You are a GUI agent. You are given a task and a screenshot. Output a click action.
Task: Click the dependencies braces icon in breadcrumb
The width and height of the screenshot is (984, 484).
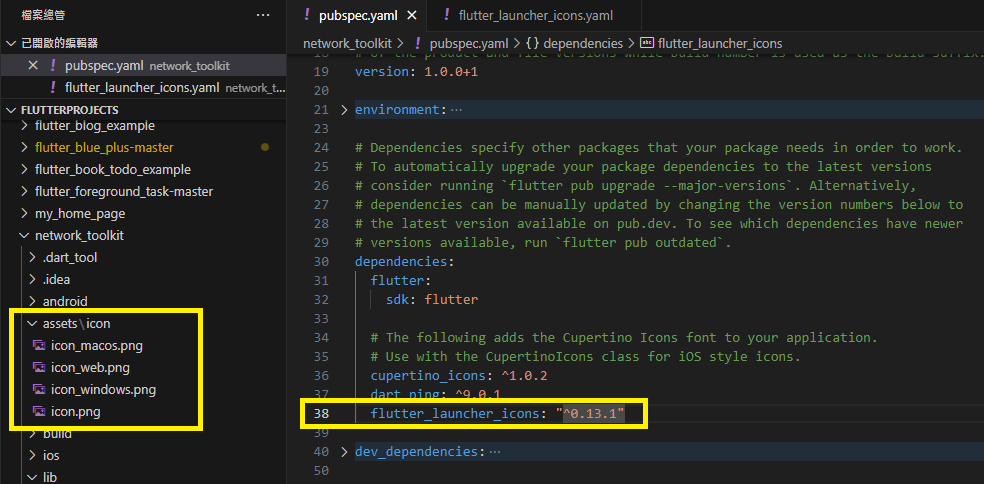point(532,43)
